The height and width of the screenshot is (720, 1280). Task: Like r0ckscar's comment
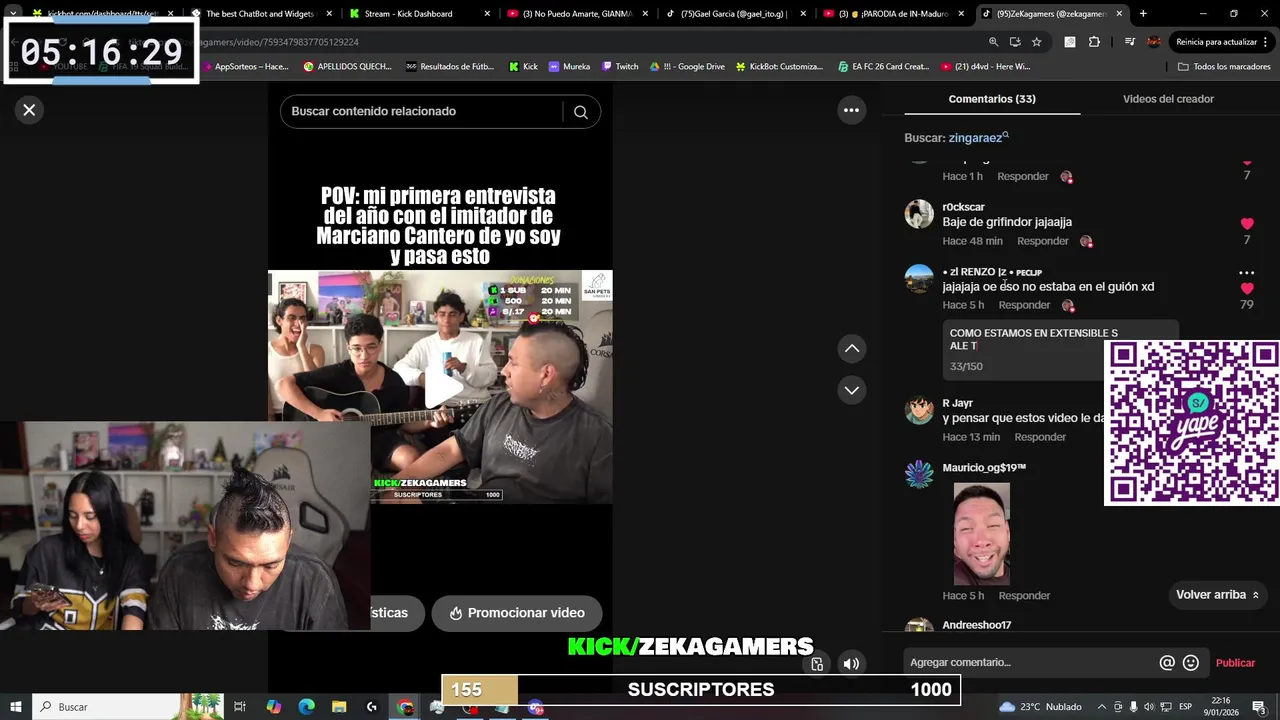click(x=1246, y=224)
